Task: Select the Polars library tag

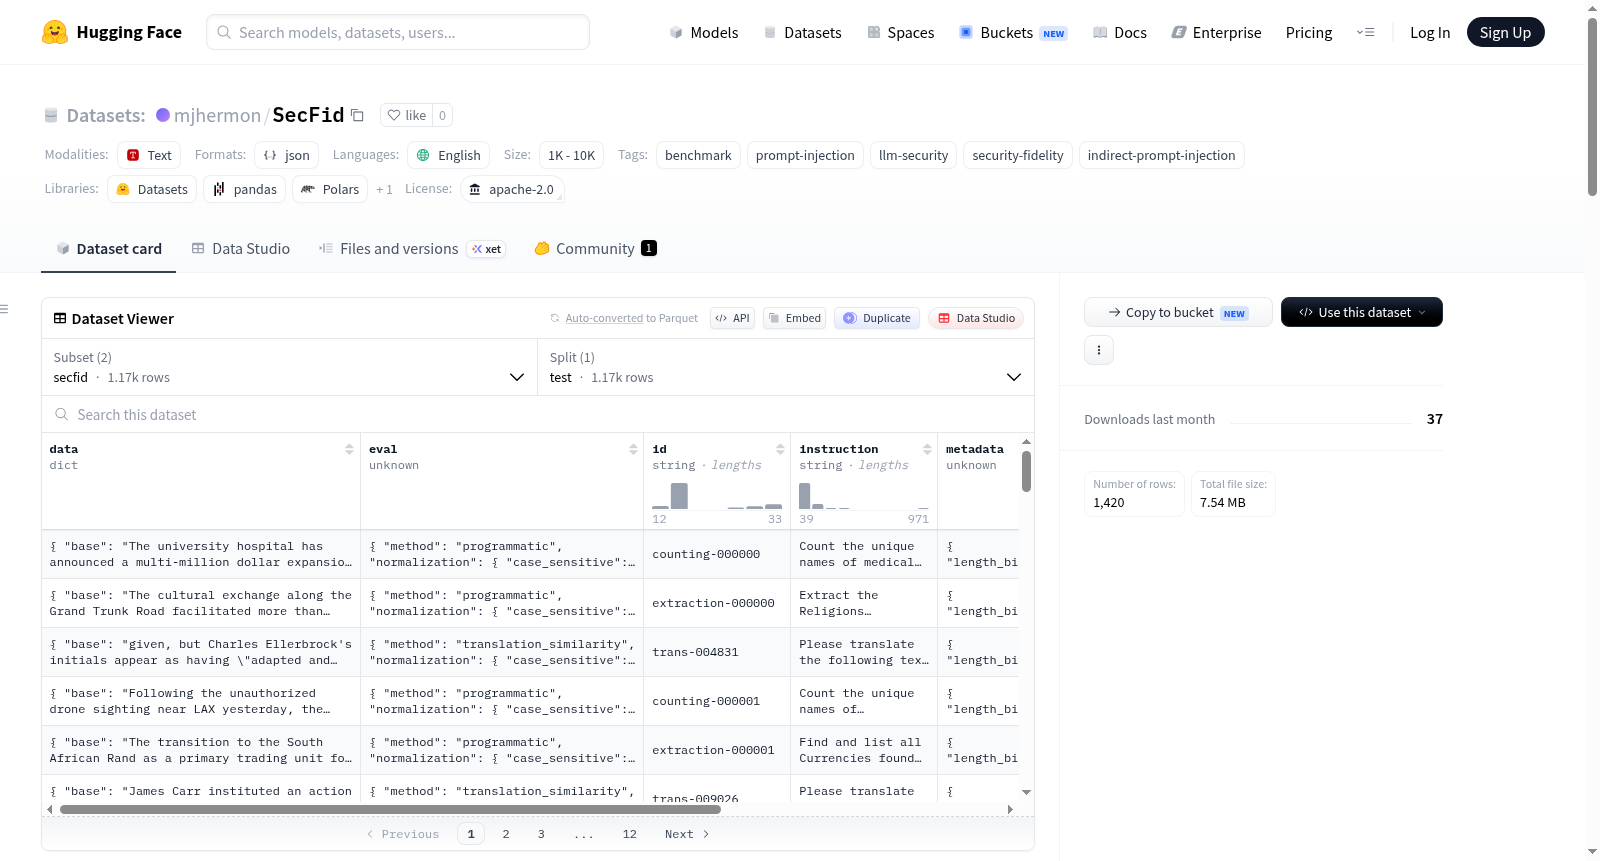Action: pos(330,189)
